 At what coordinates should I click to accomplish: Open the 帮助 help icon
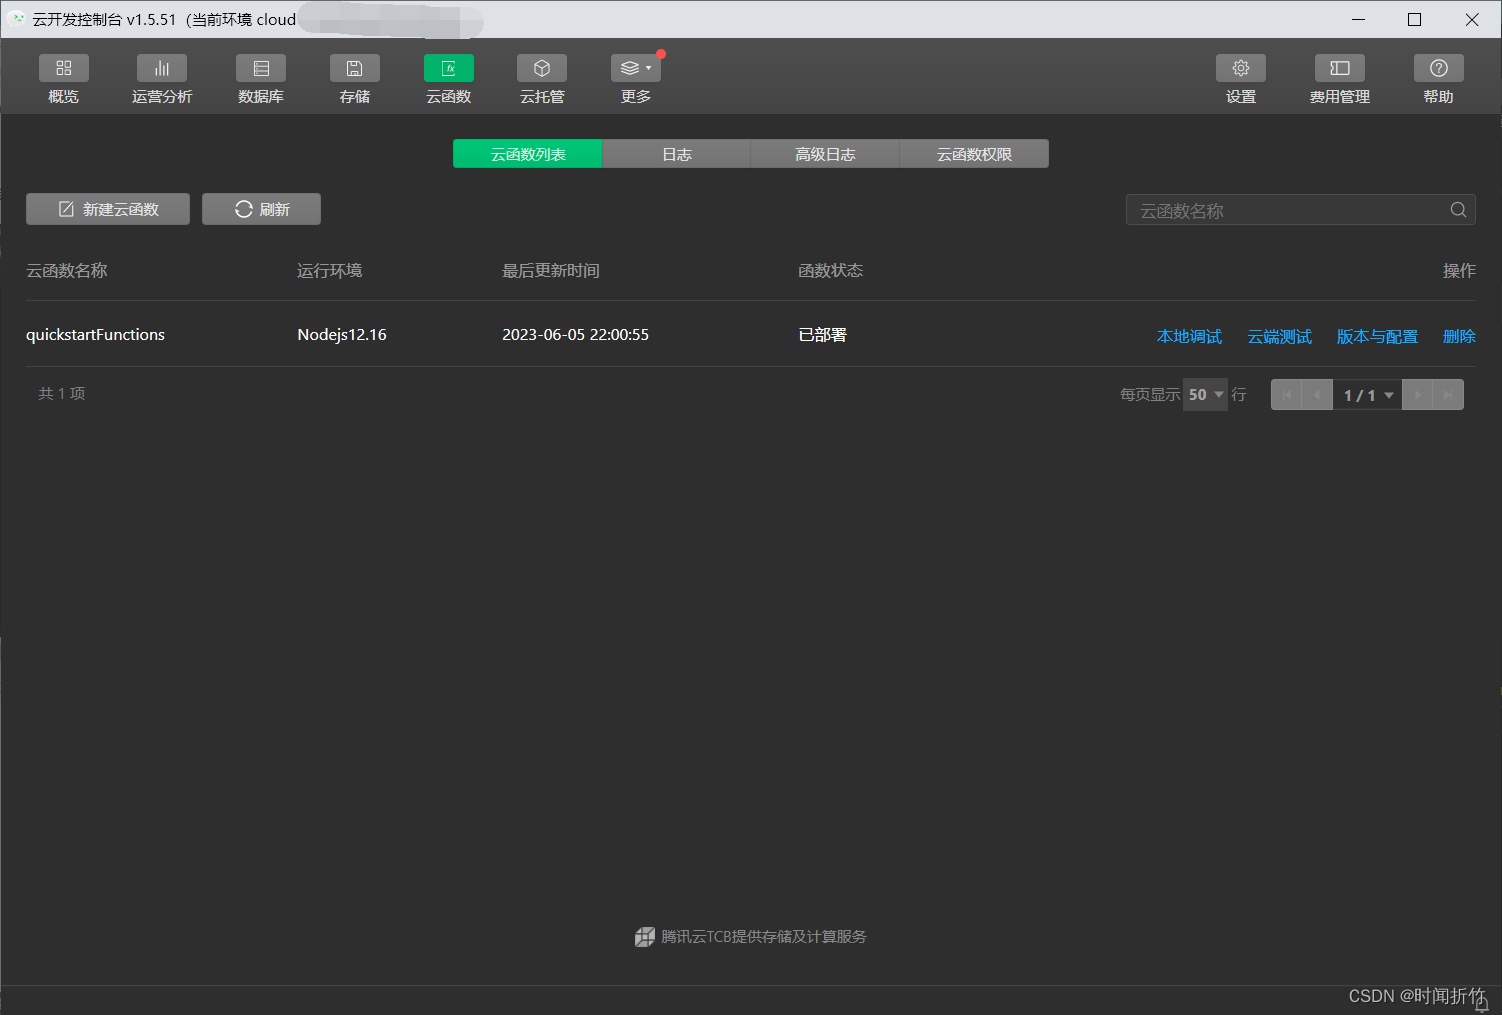click(1439, 68)
